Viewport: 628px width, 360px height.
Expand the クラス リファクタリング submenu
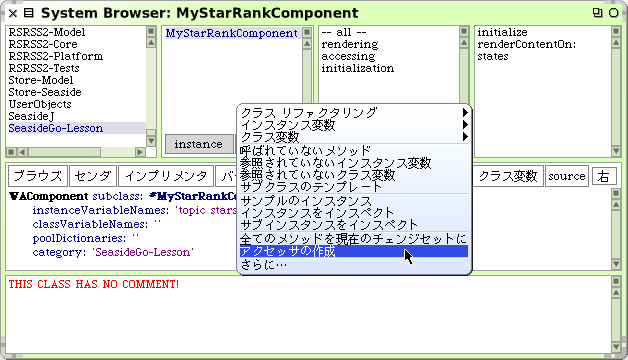point(465,112)
